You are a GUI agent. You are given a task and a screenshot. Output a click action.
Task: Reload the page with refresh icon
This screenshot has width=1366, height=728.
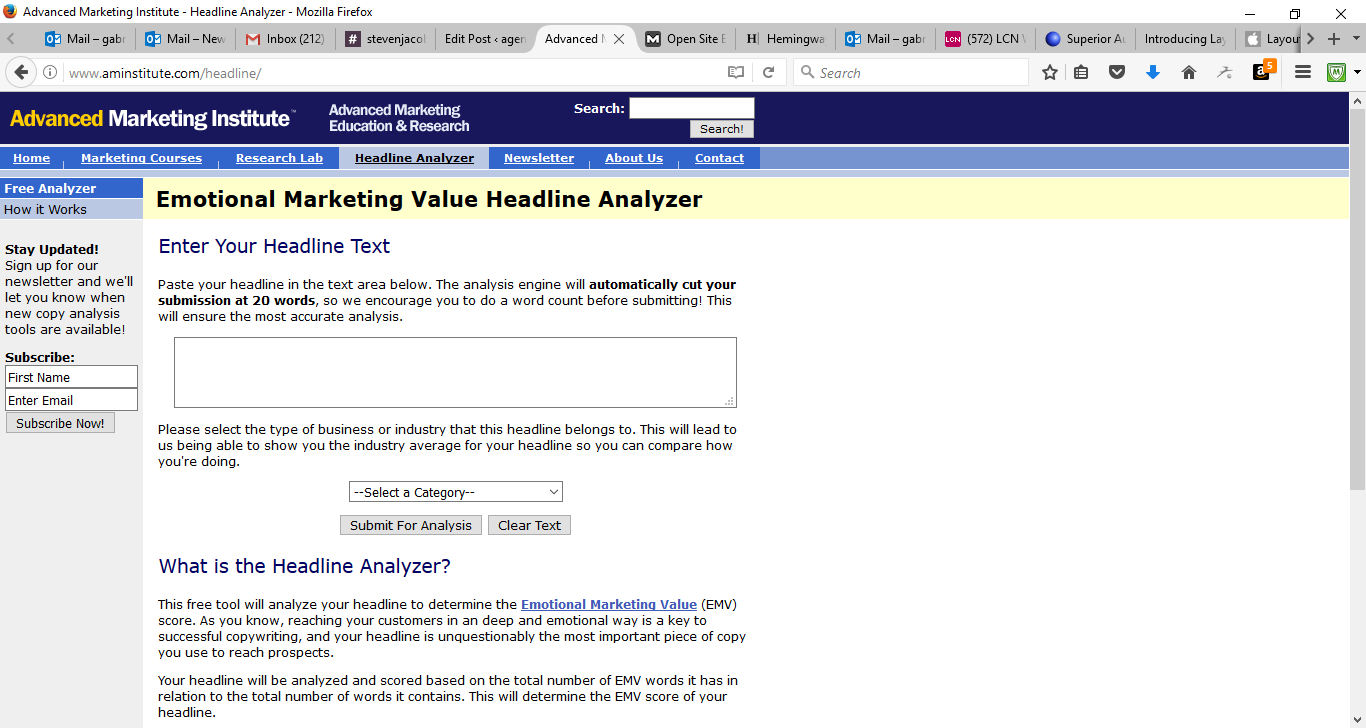click(x=768, y=73)
